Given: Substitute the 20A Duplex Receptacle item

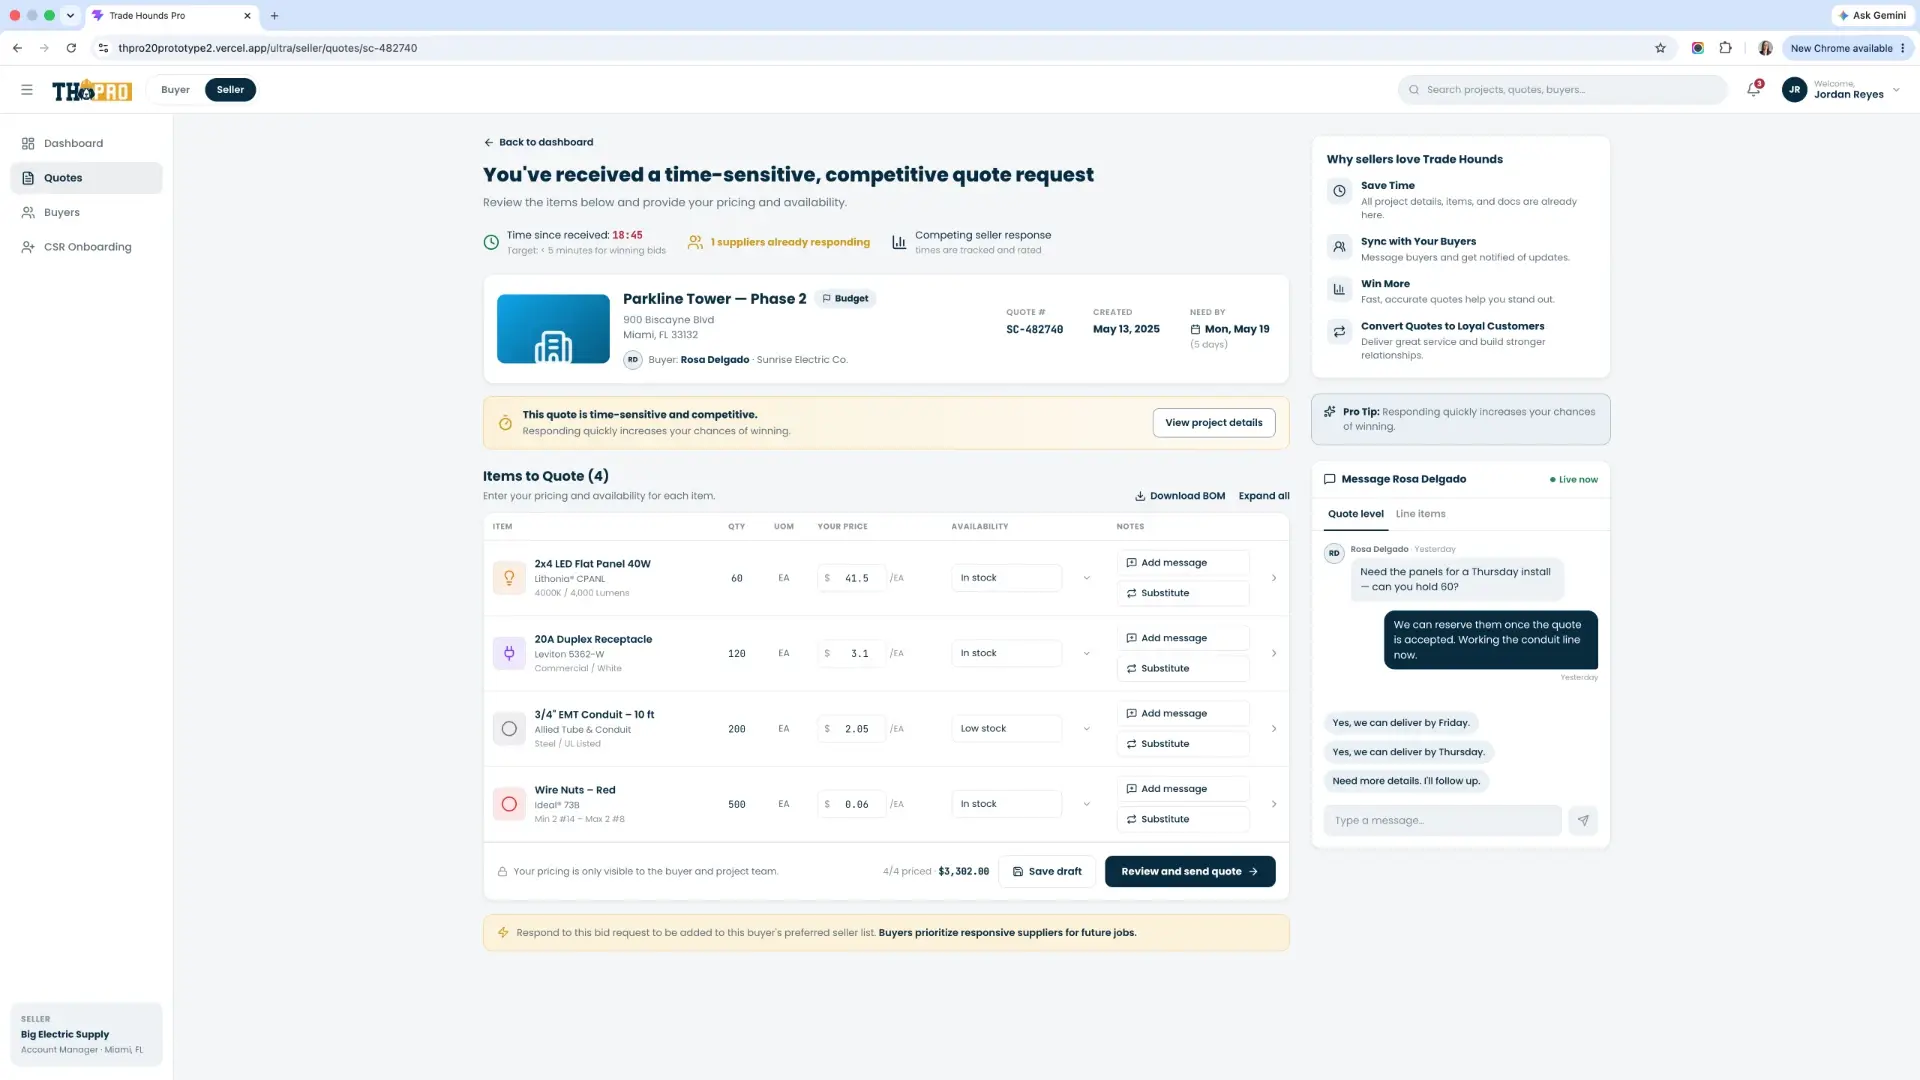Looking at the screenshot, I should [1182, 669].
